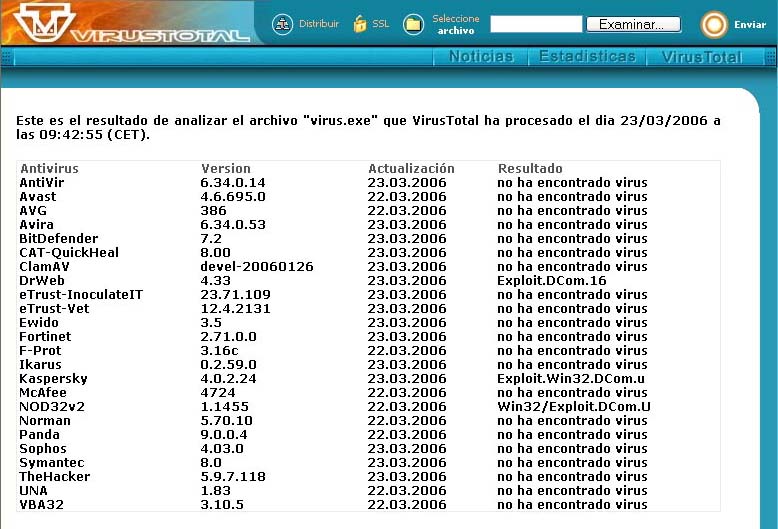Click version 1.1455 of NOD32v2
The width and height of the screenshot is (778, 529).
[224, 406]
